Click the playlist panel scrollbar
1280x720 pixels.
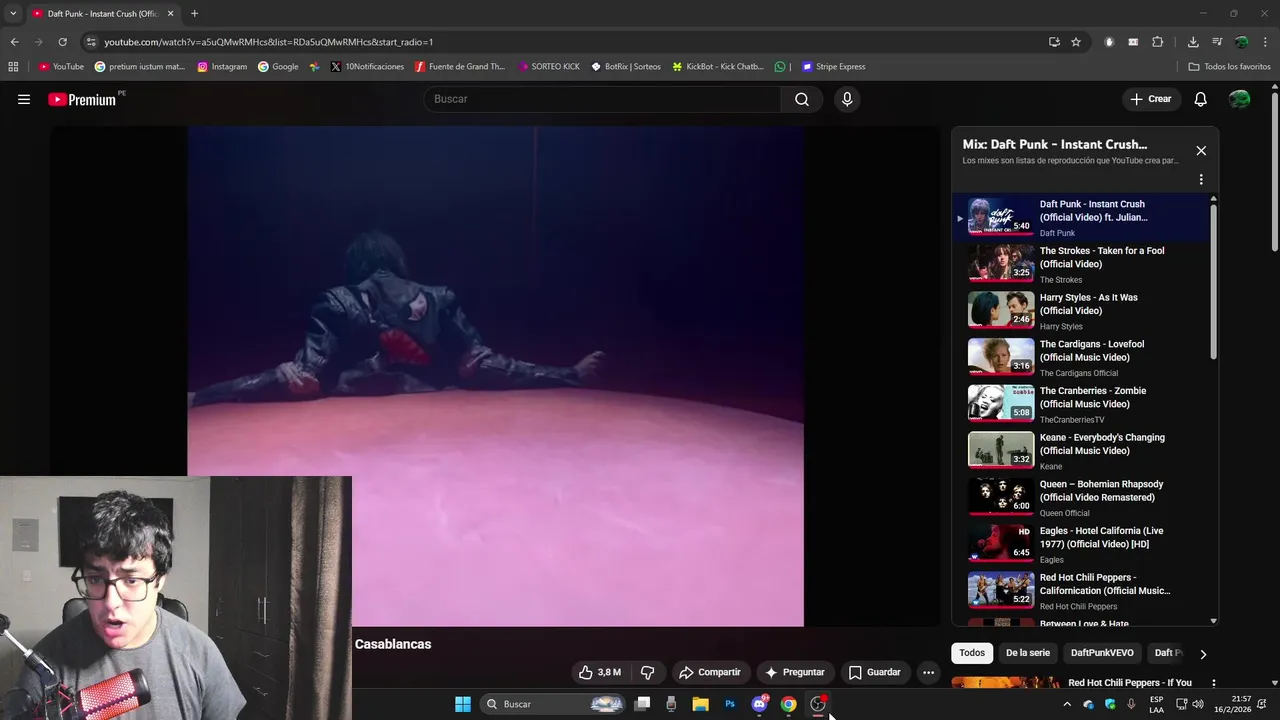click(1214, 280)
